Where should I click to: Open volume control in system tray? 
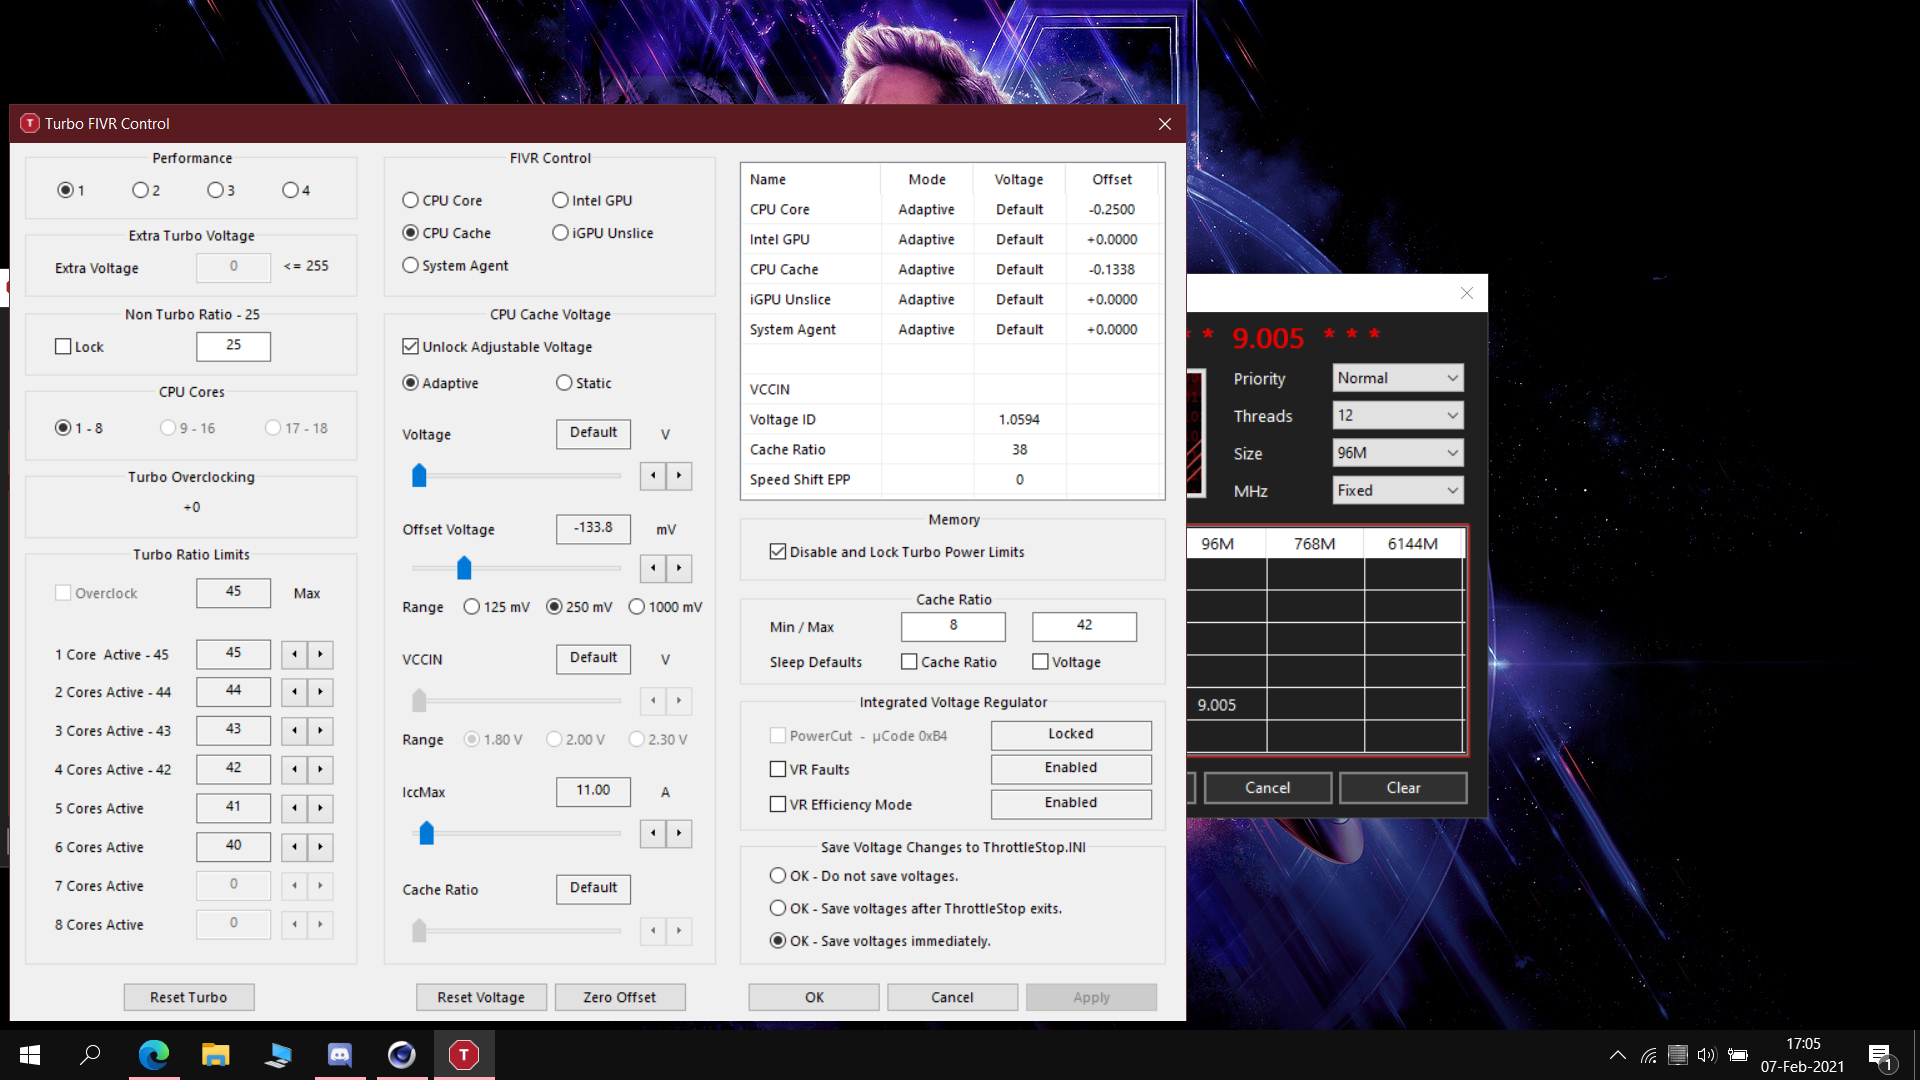[x=1706, y=1055]
